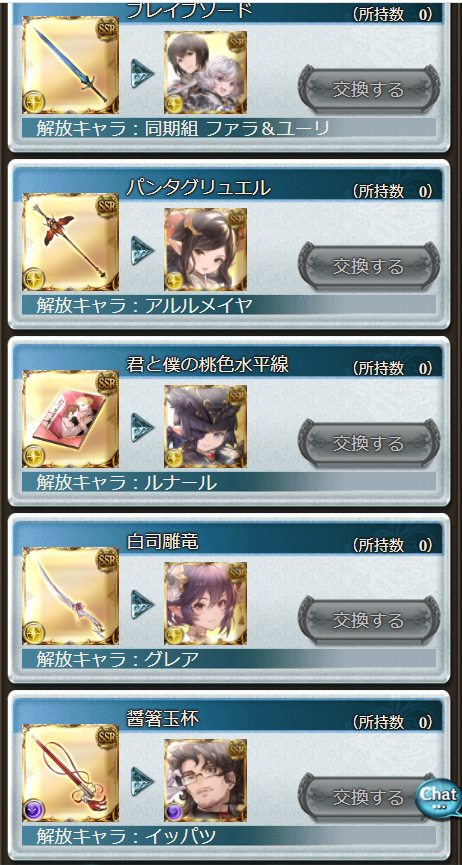View ルナール character portrait
The width and height of the screenshot is (462, 865).
point(205,426)
